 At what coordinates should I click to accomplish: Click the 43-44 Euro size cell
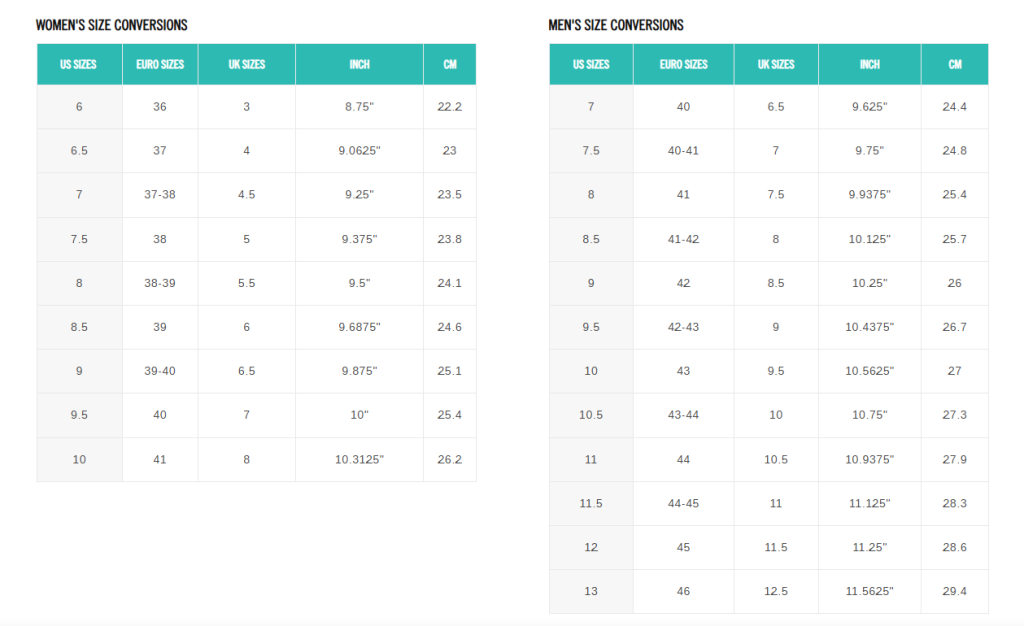point(683,415)
